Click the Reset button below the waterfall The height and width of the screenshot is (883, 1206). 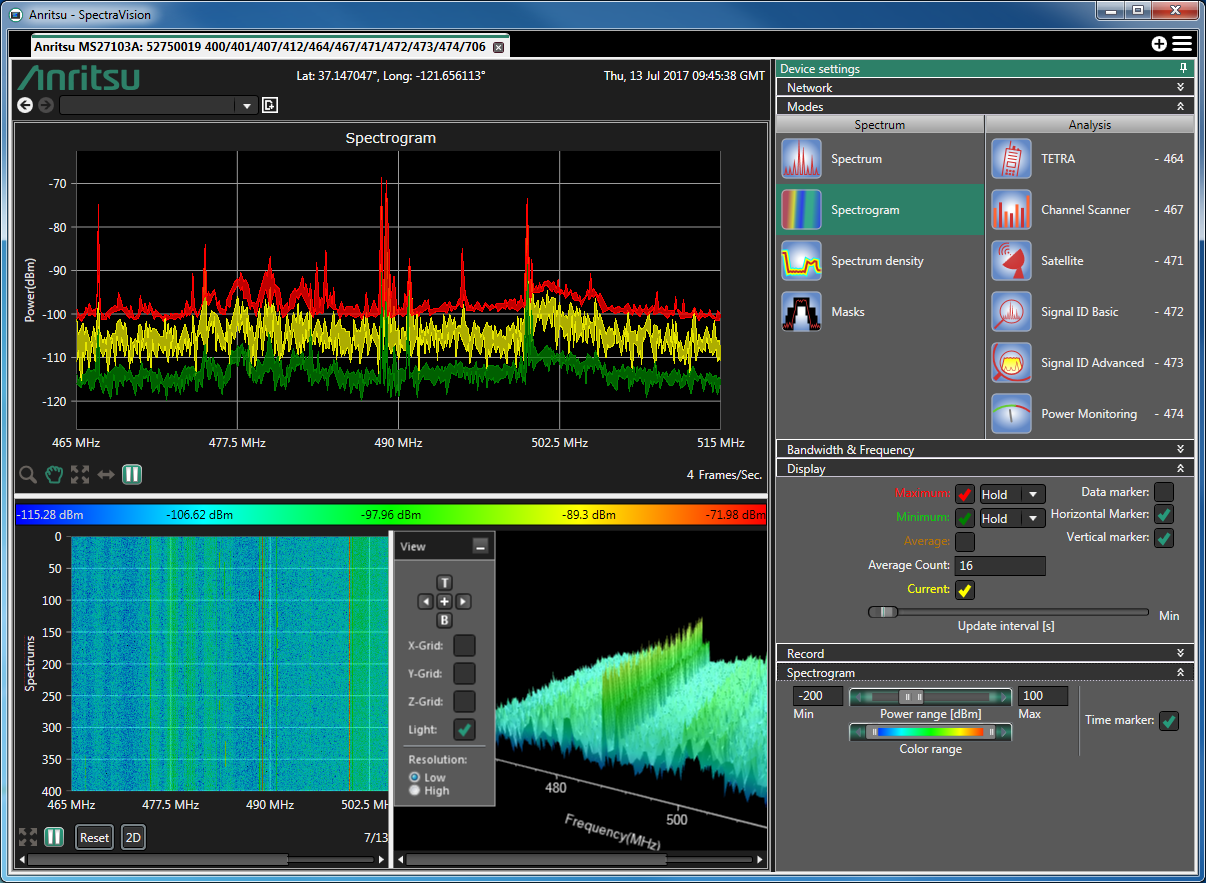point(95,837)
